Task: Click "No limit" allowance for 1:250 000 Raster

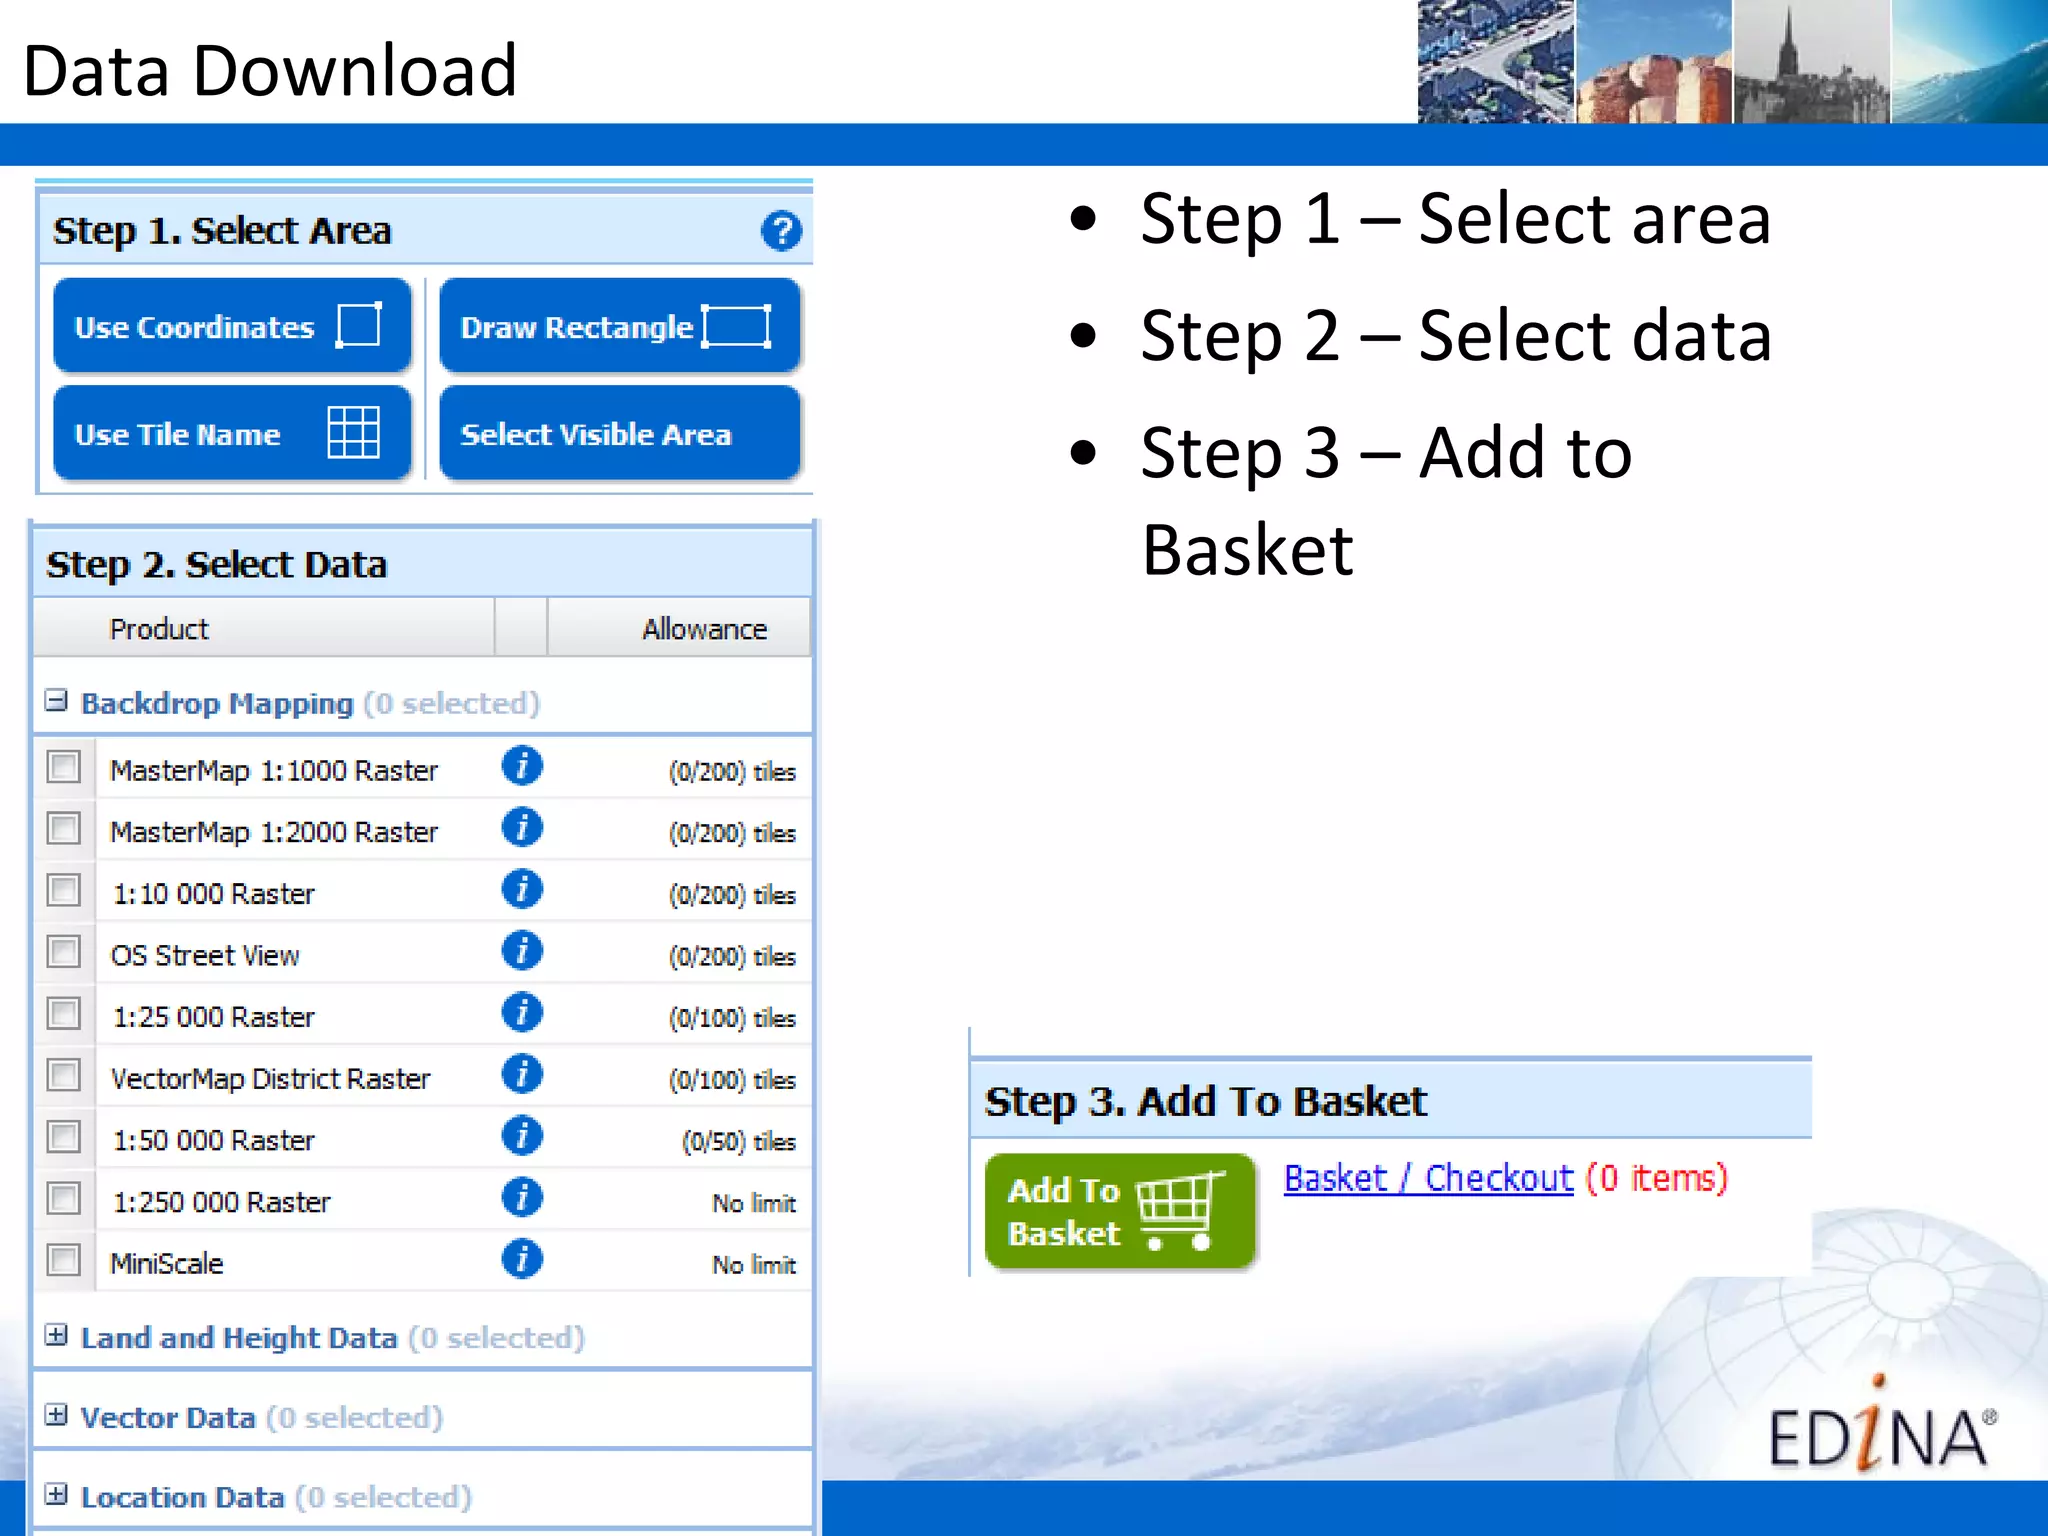Action: [x=754, y=1203]
